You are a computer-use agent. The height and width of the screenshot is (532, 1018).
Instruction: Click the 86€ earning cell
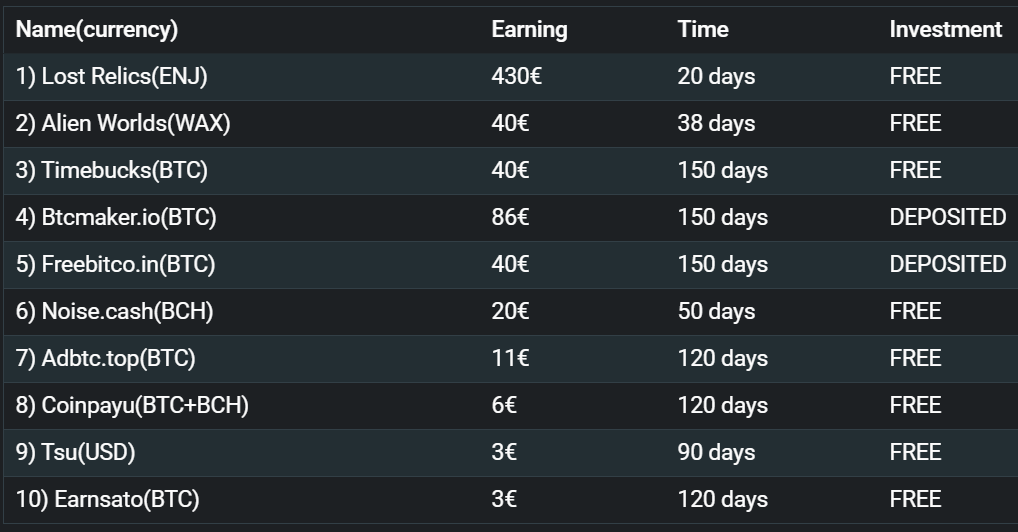coord(510,217)
